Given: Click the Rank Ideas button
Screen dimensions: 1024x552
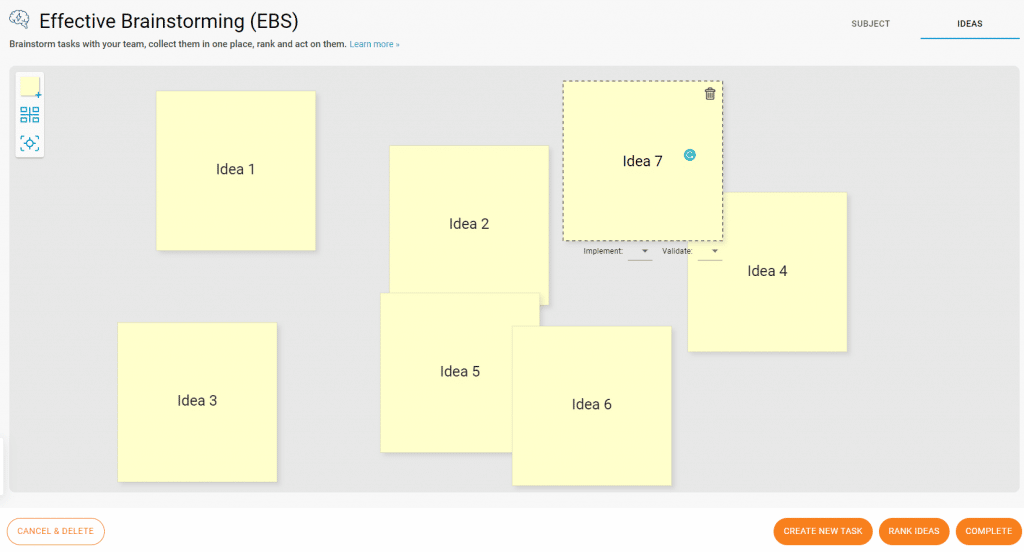Looking at the screenshot, I should 914,531.
